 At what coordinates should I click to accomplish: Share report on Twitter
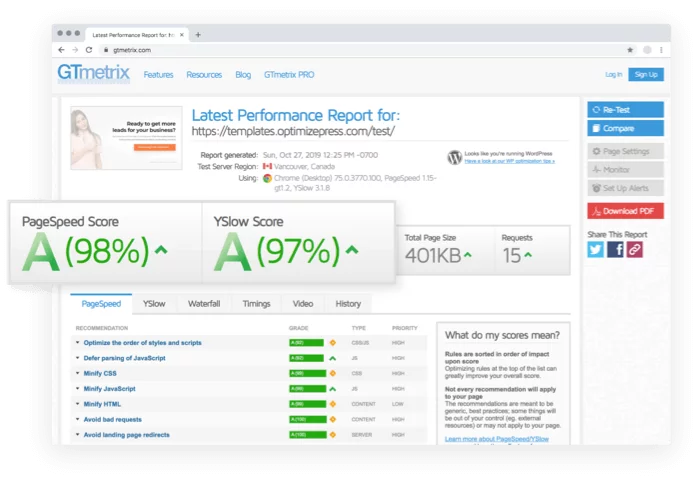tap(595, 249)
